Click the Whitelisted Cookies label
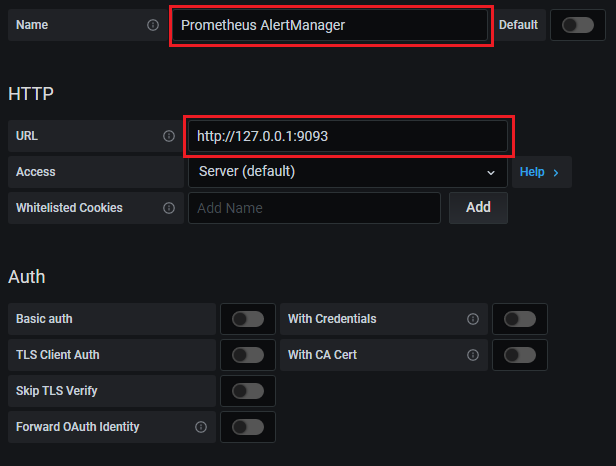The image size is (616, 466). (x=69, y=208)
